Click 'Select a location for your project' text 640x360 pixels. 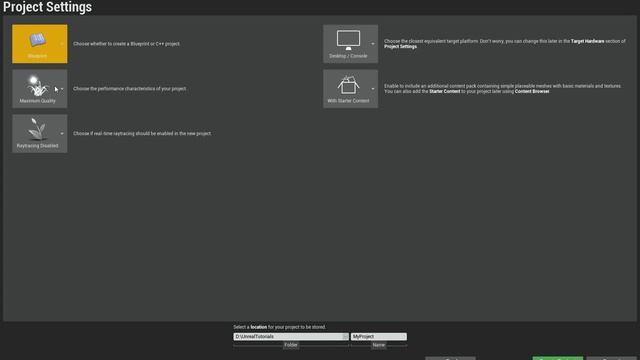[x=280, y=327]
